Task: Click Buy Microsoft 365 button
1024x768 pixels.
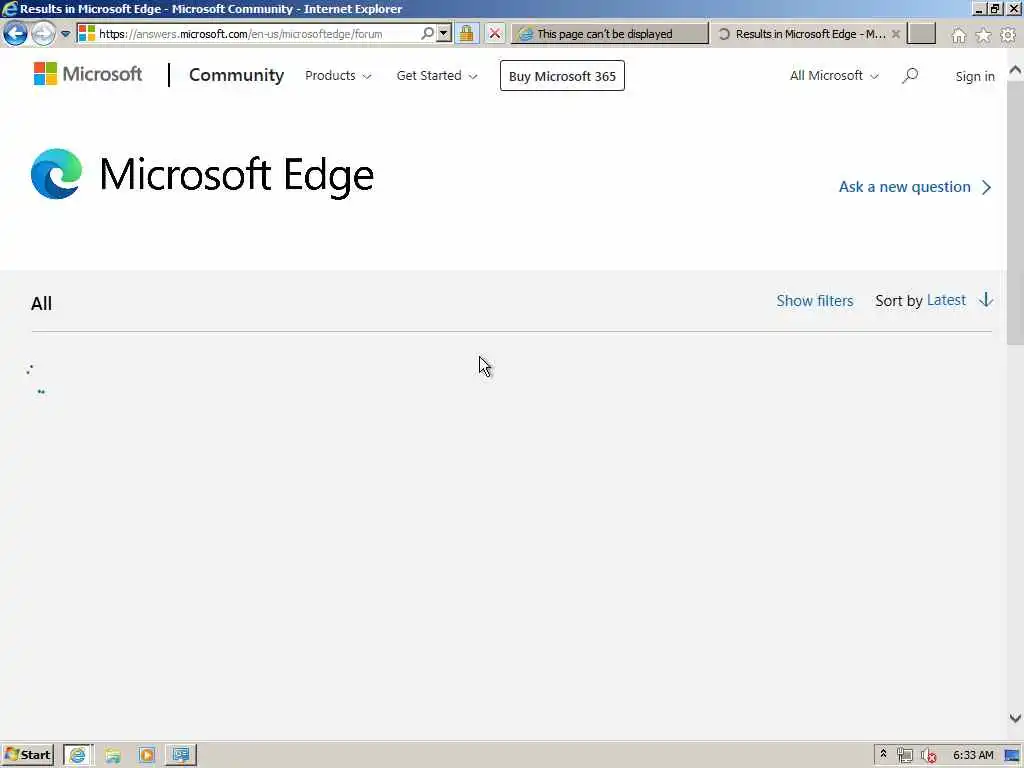Action: pos(562,76)
